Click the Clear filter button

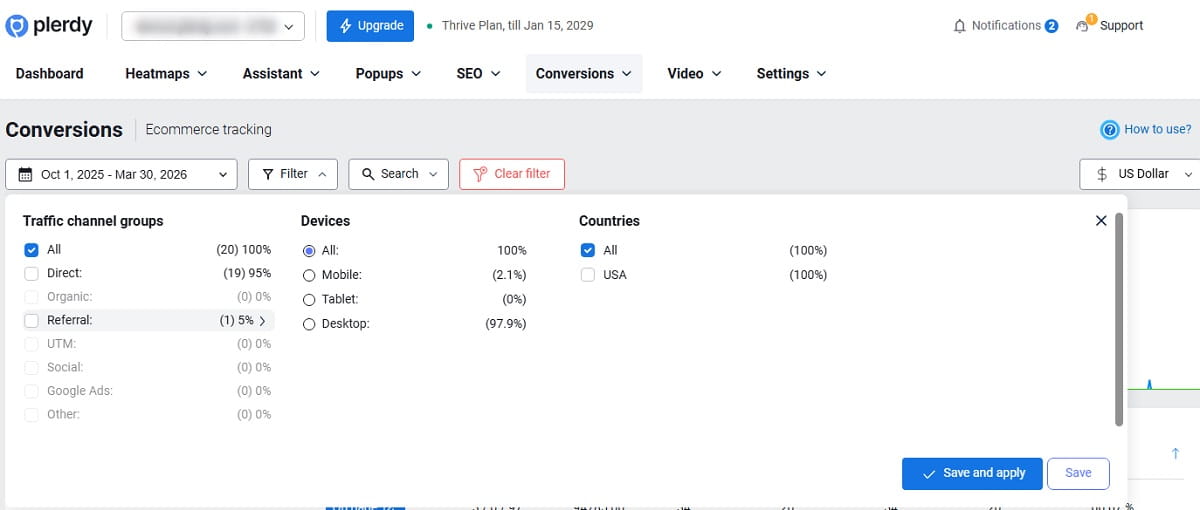coord(512,174)
